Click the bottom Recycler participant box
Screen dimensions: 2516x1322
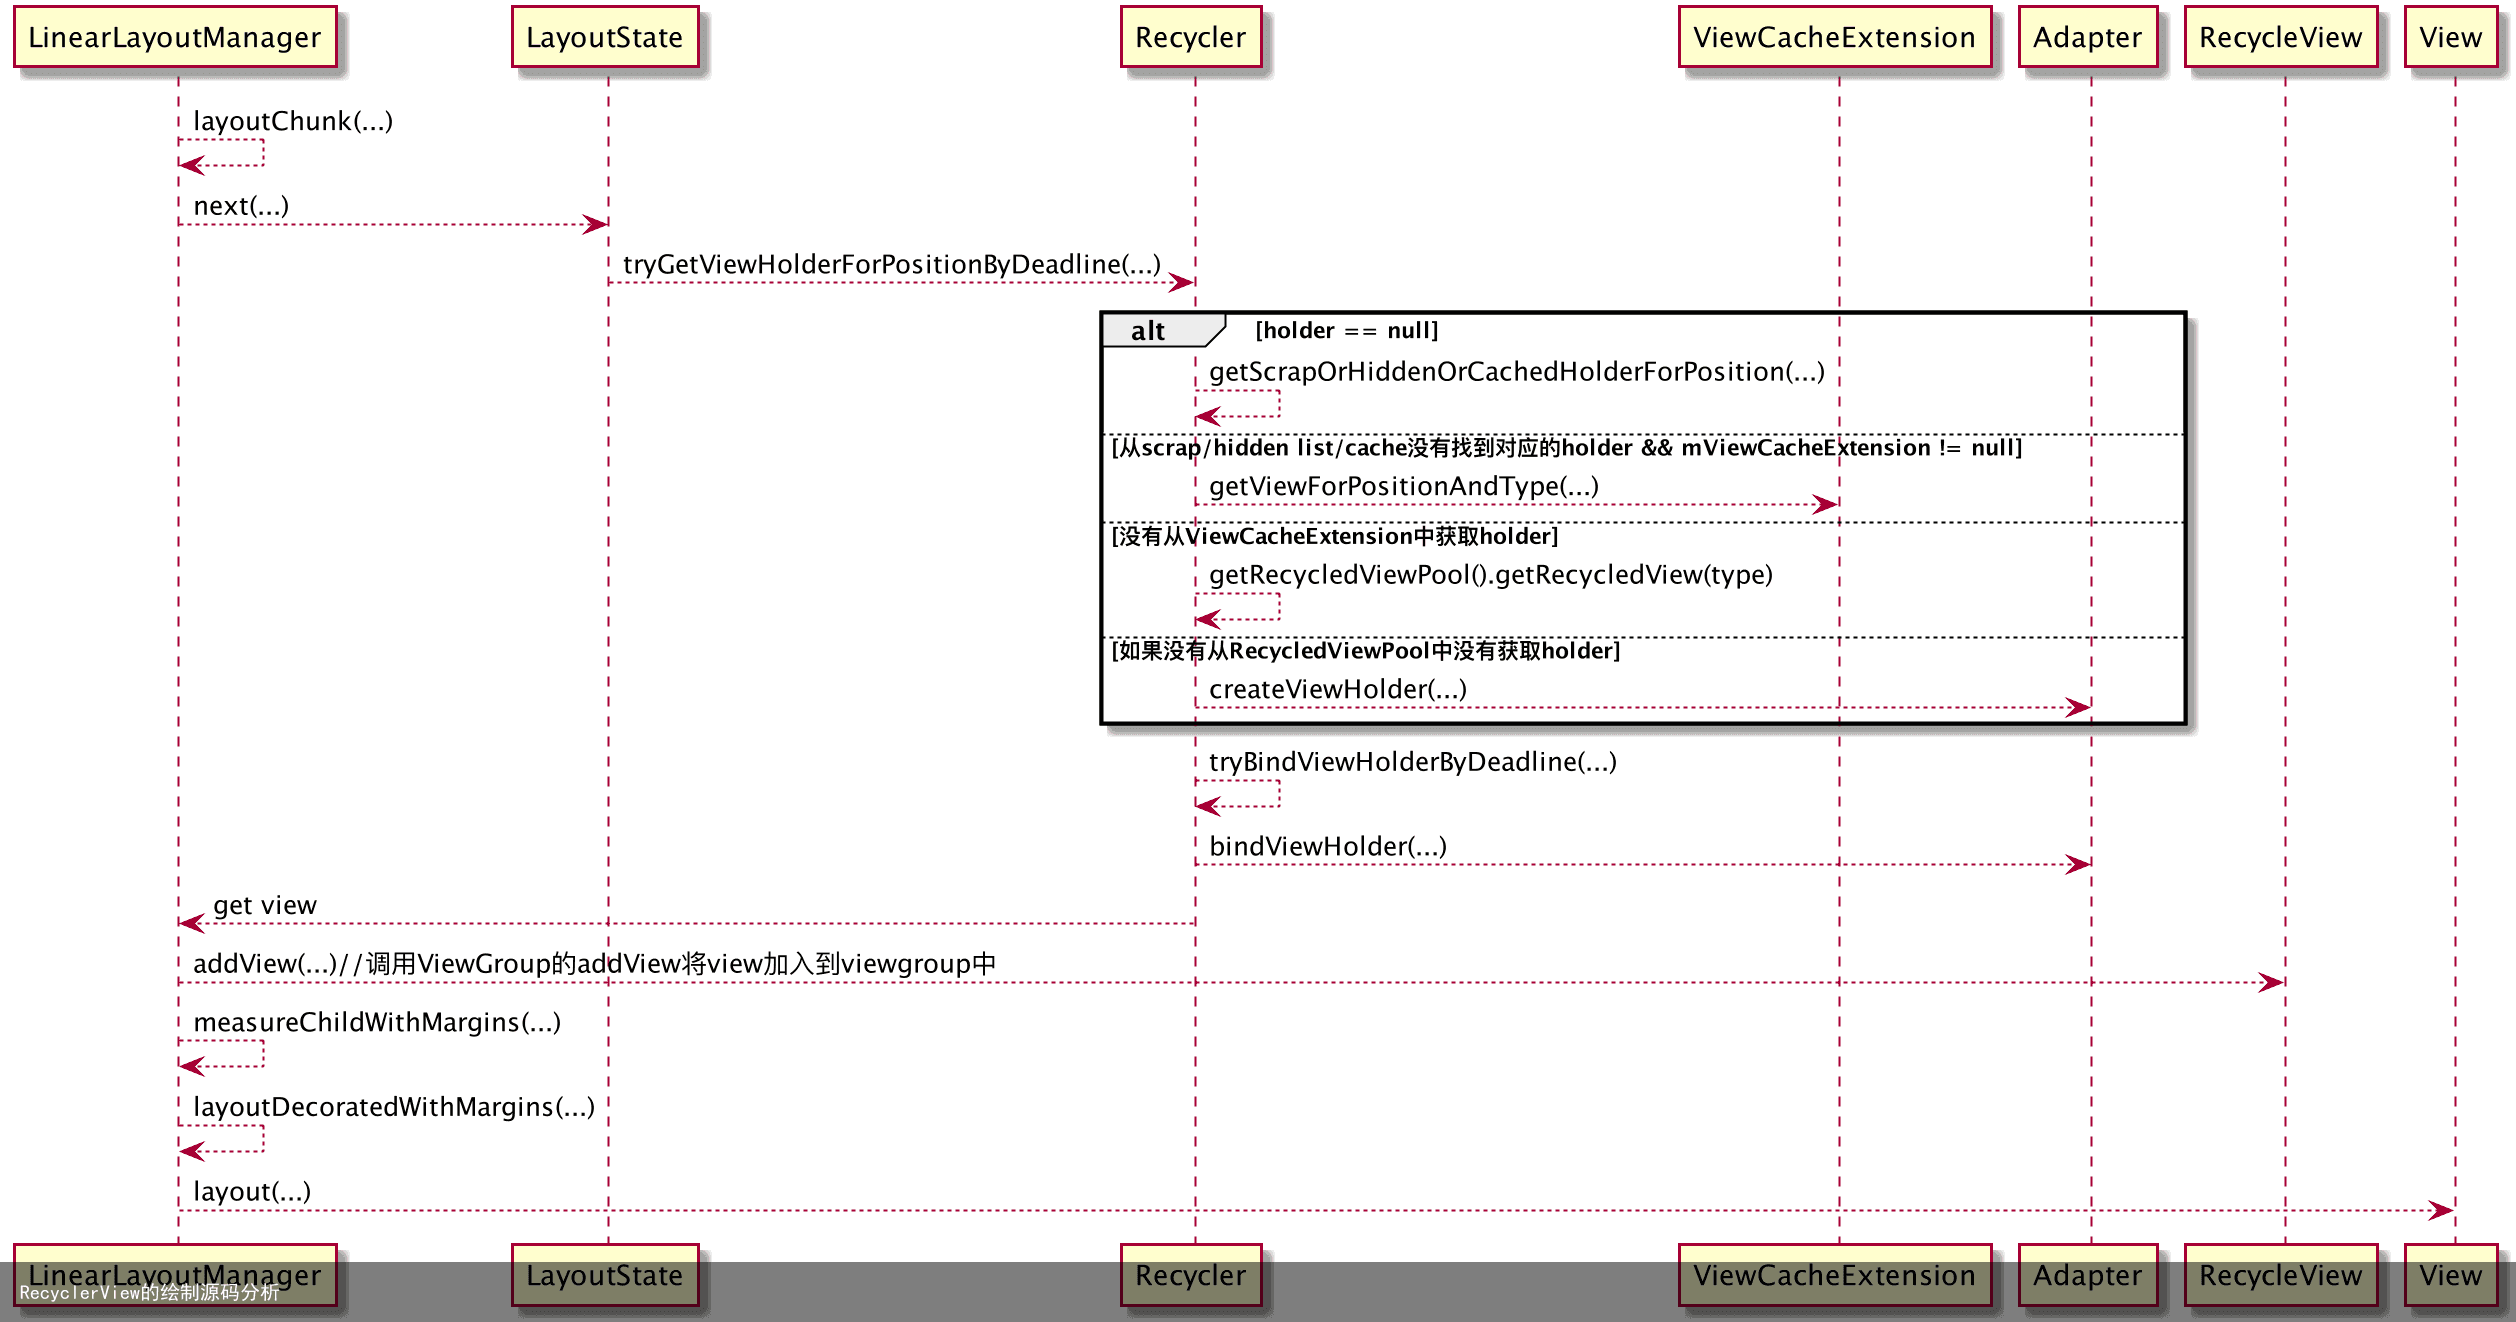coord(1191,1275)
